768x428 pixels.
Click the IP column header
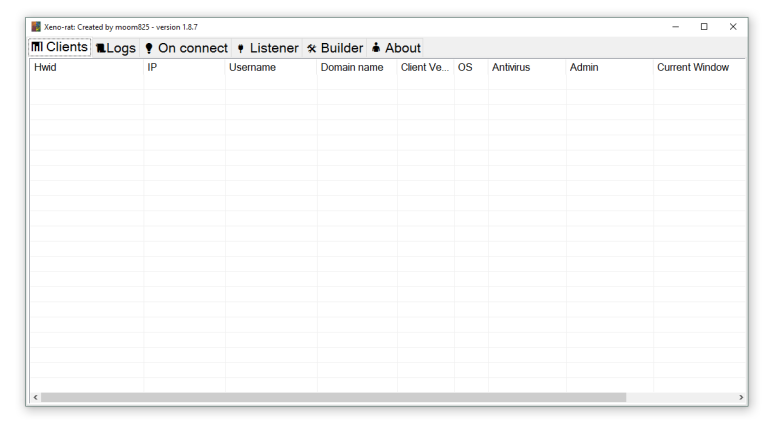[x=184, y=67]
